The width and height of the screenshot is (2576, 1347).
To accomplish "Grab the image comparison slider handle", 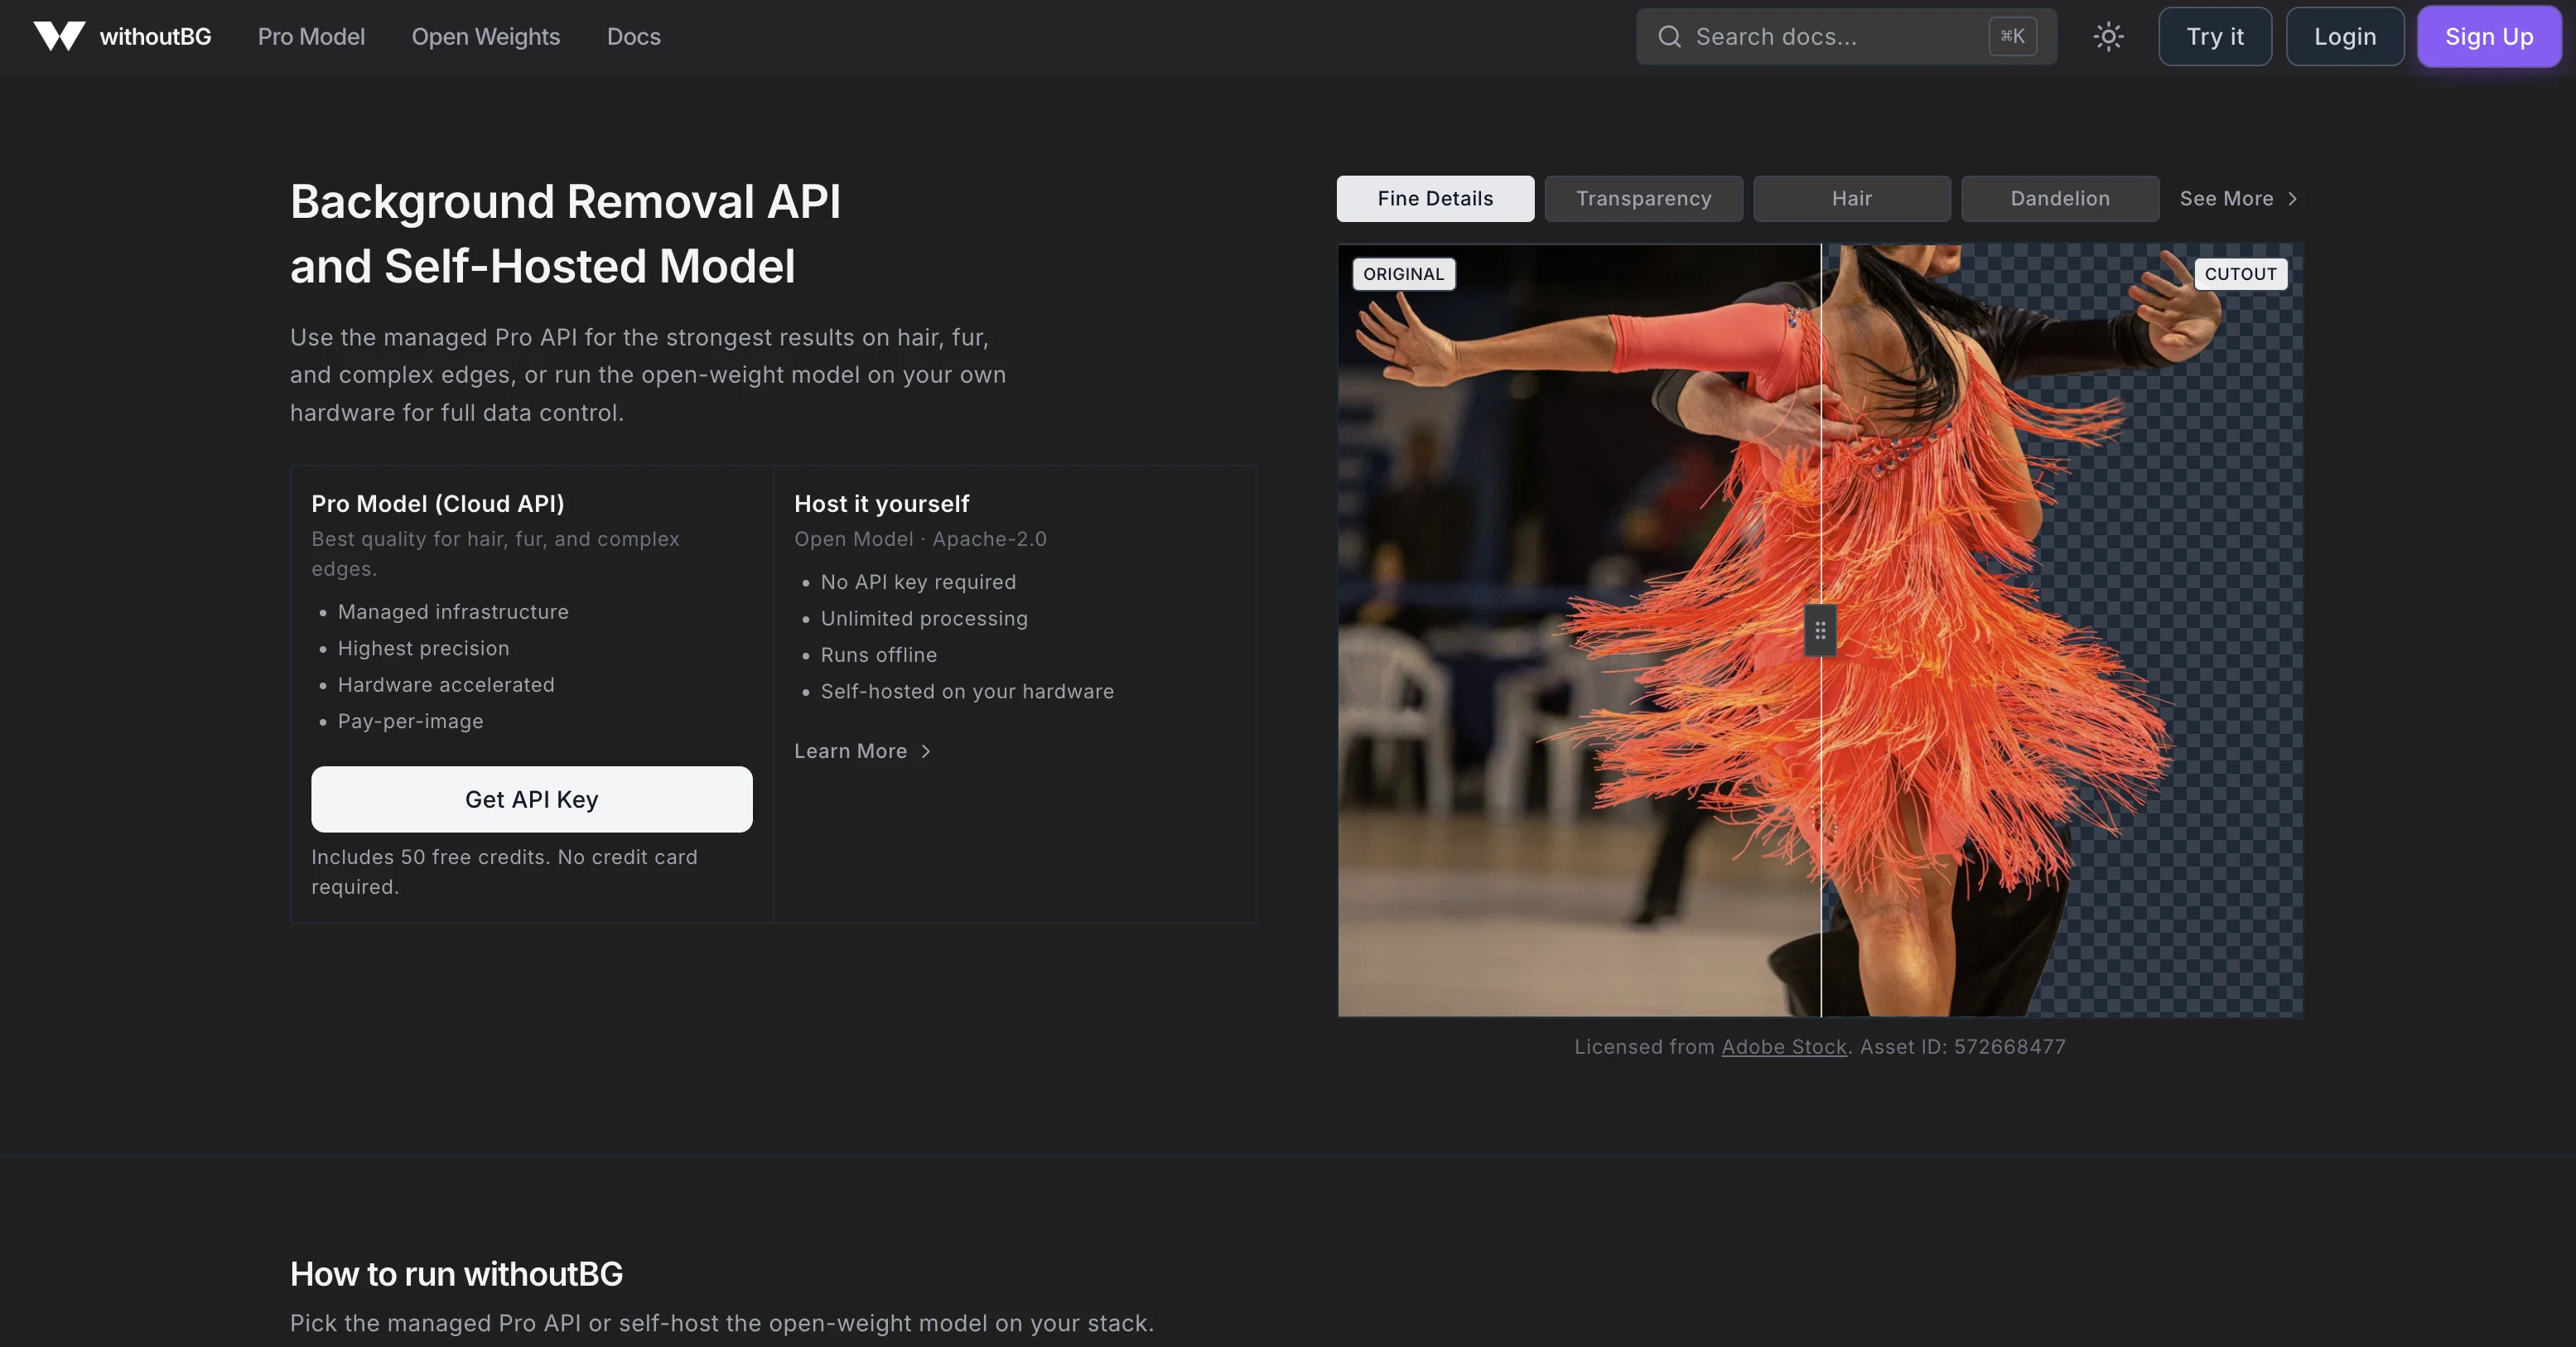I will pyautogui.click(x=1820, y=631).
